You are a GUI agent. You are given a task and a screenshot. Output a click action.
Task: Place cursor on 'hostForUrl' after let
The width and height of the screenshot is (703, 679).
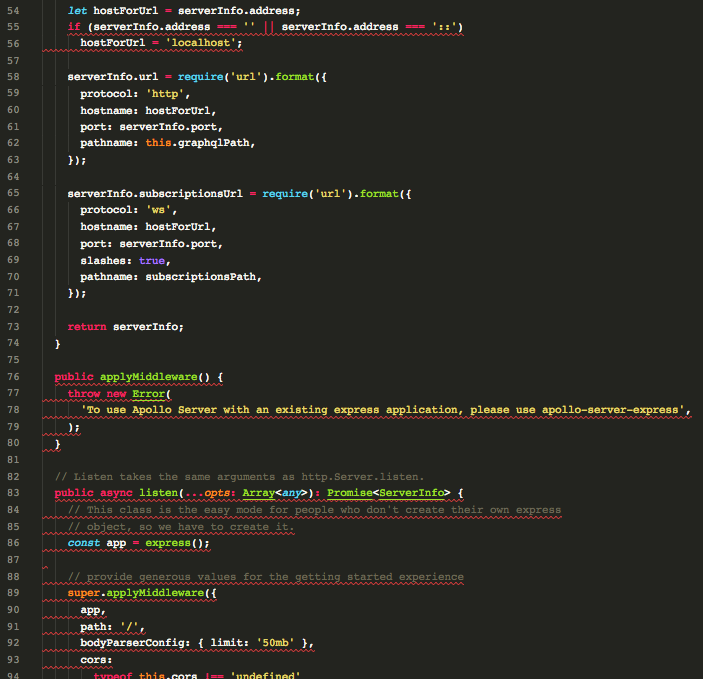(126, 10)
